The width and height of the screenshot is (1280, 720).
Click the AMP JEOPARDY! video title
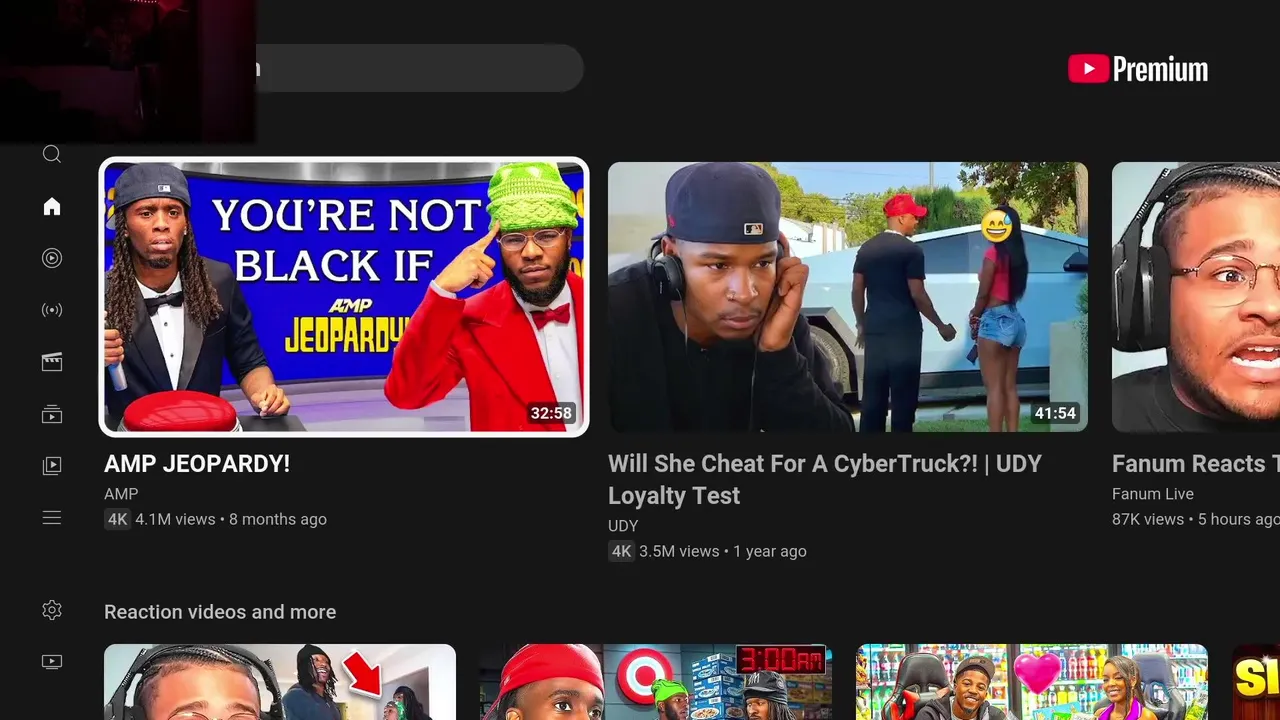197,464
